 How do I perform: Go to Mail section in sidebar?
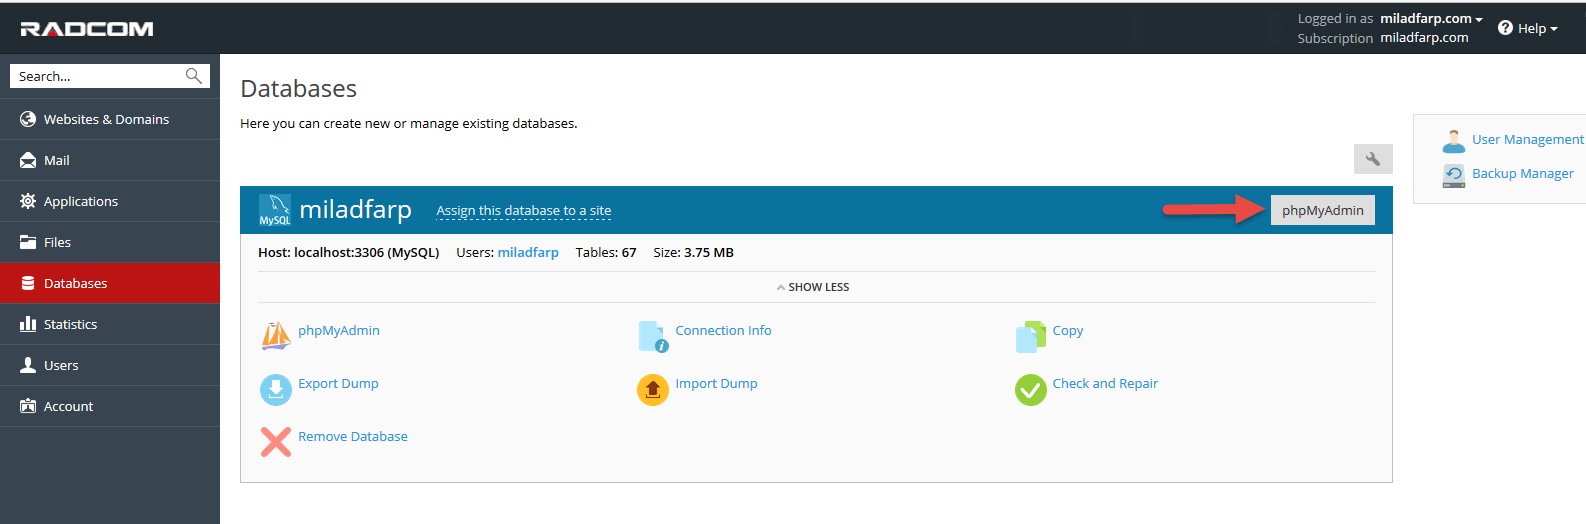click(x=57, y=160)
